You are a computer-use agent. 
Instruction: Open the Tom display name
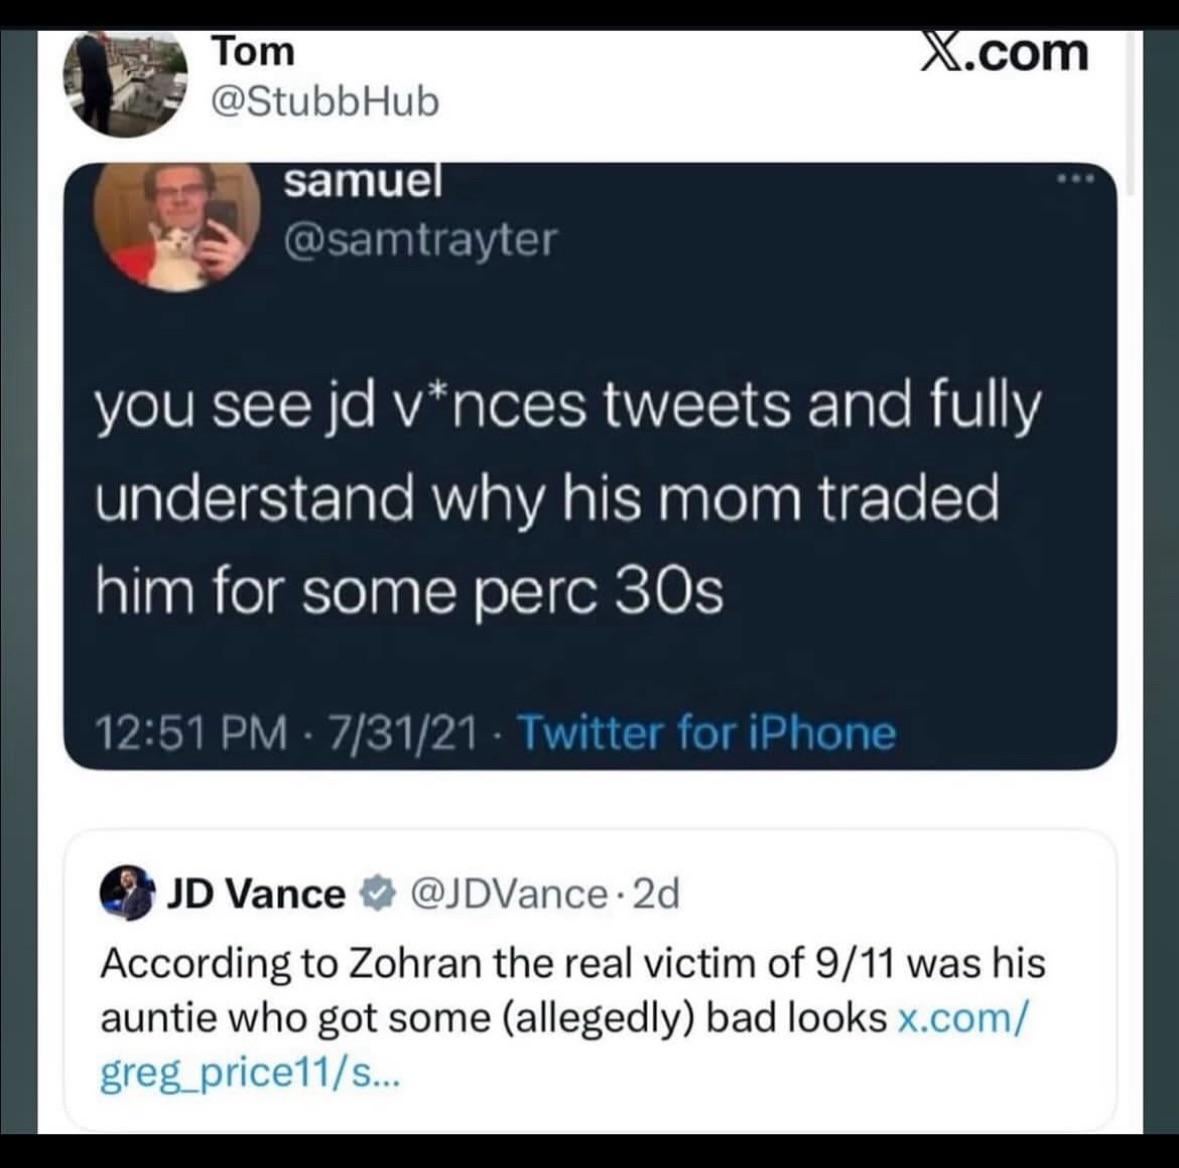(253, 50)
